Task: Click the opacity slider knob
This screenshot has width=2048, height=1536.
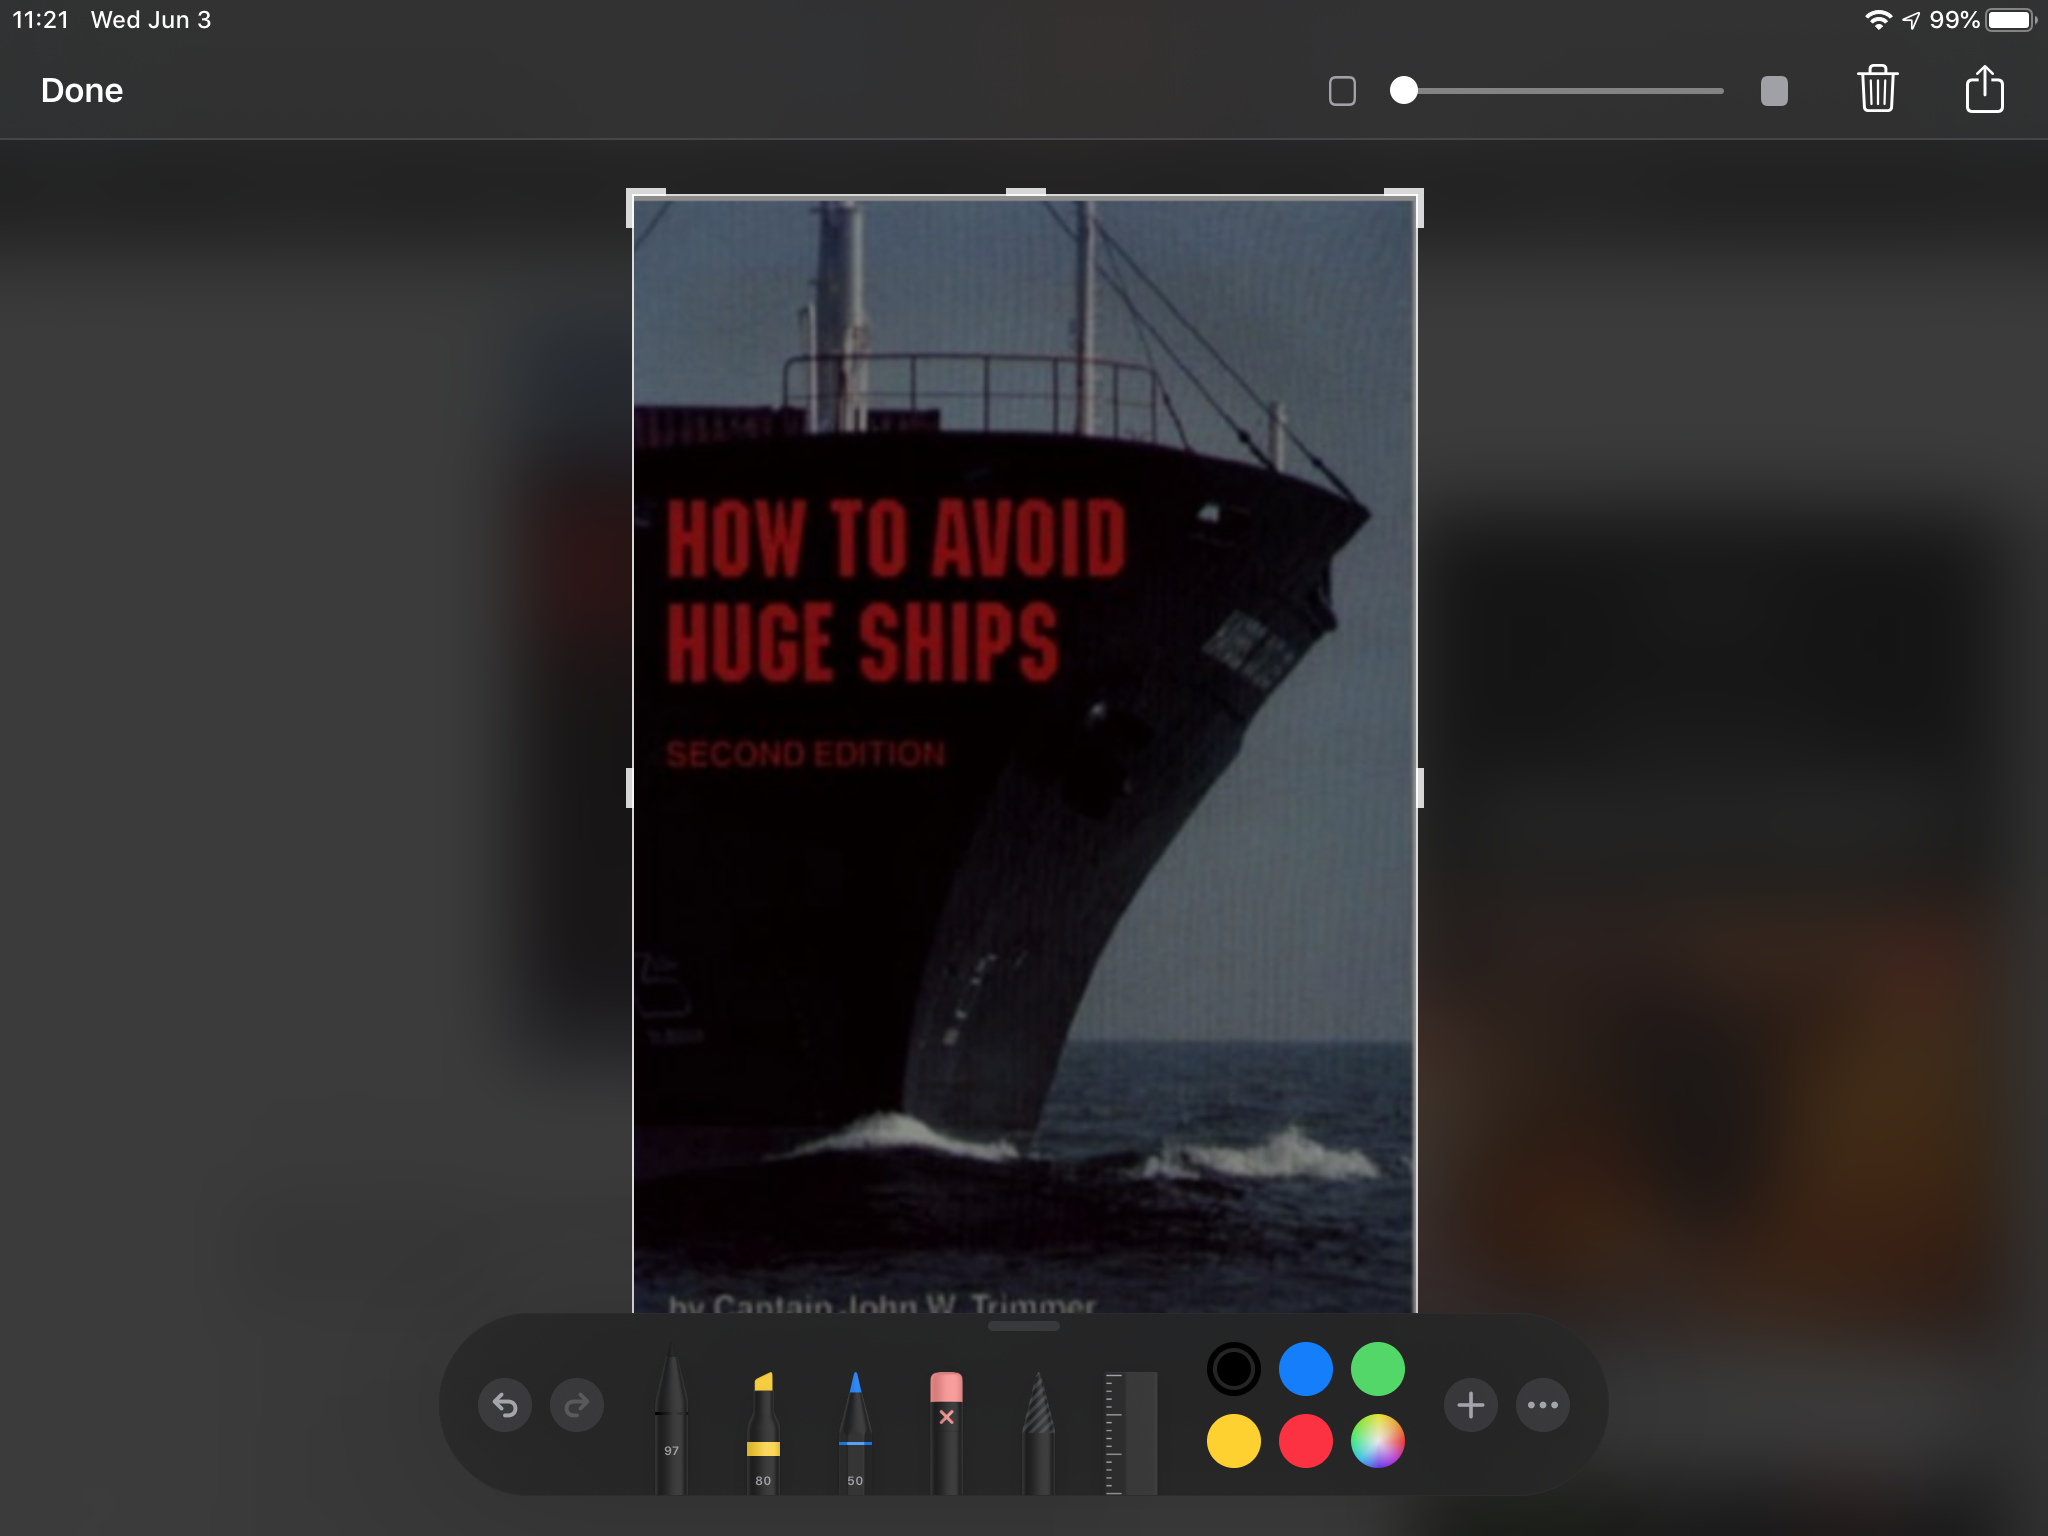Action: click(1404, 91)
